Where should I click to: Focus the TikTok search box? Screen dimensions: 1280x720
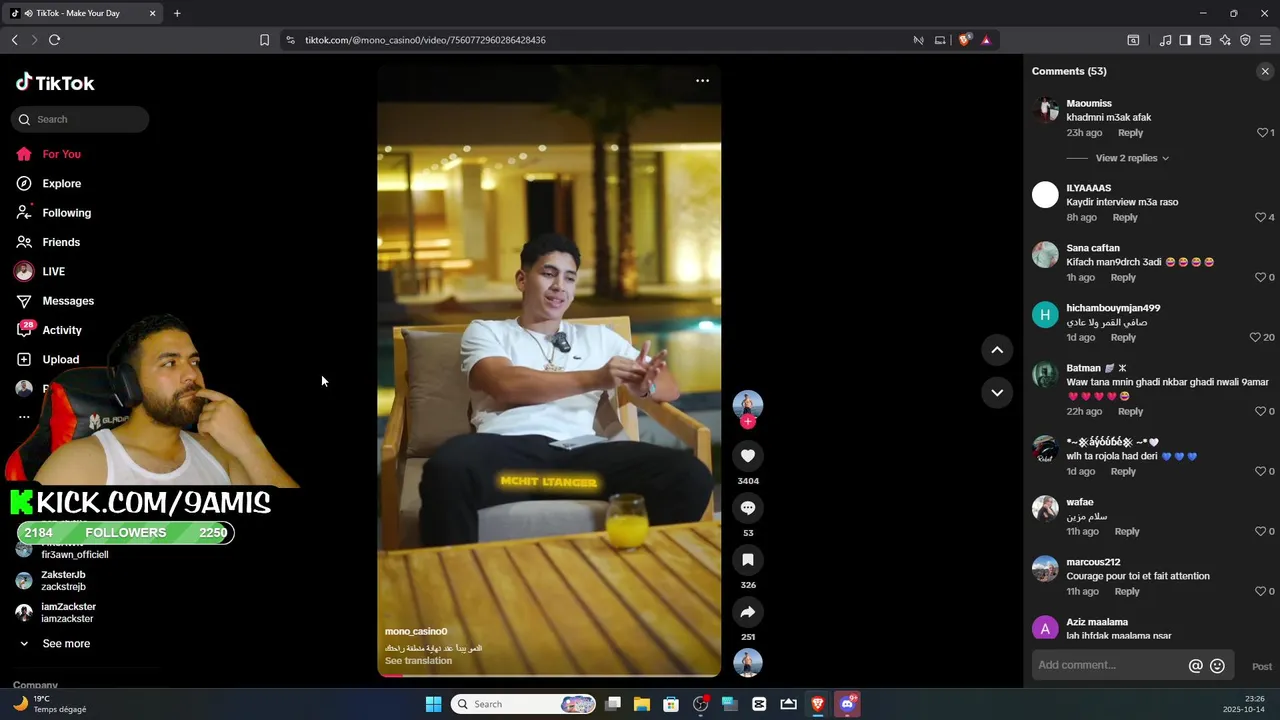tap(80, 119)
